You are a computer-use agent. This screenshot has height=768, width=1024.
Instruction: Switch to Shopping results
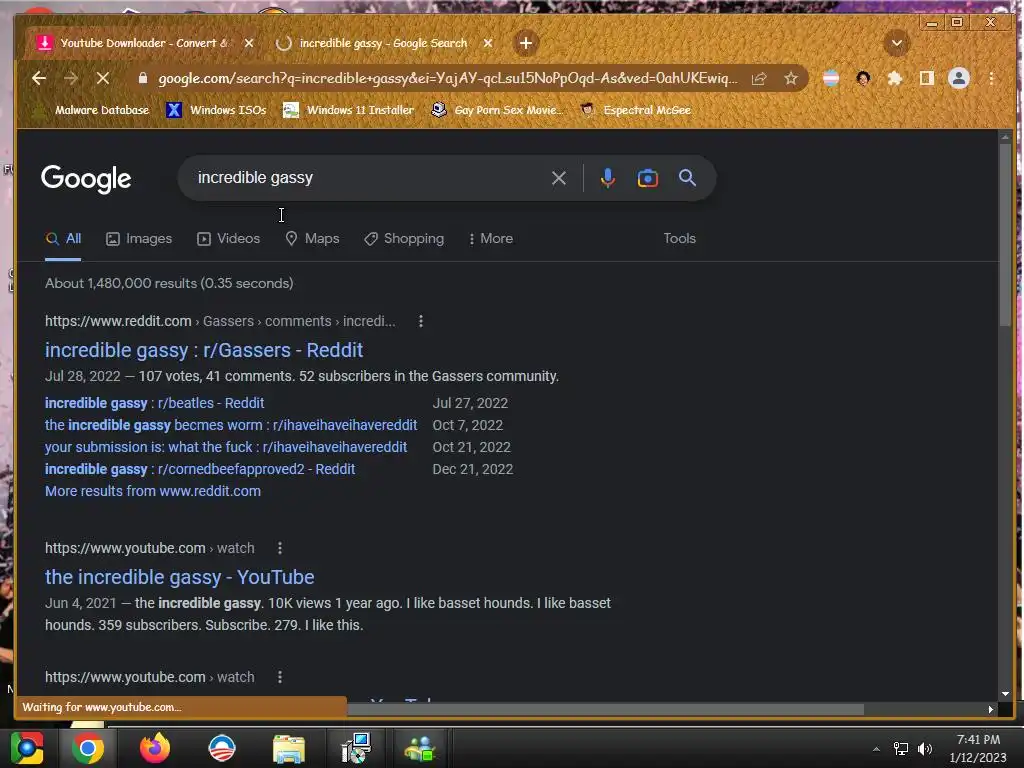point(404,238)
